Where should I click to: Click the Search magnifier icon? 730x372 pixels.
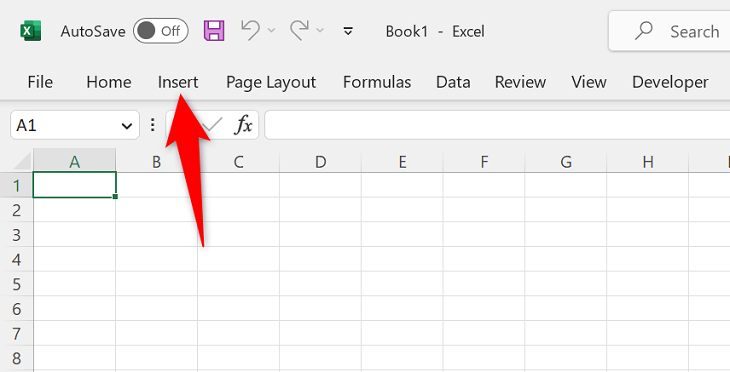(x=643, y=31)
